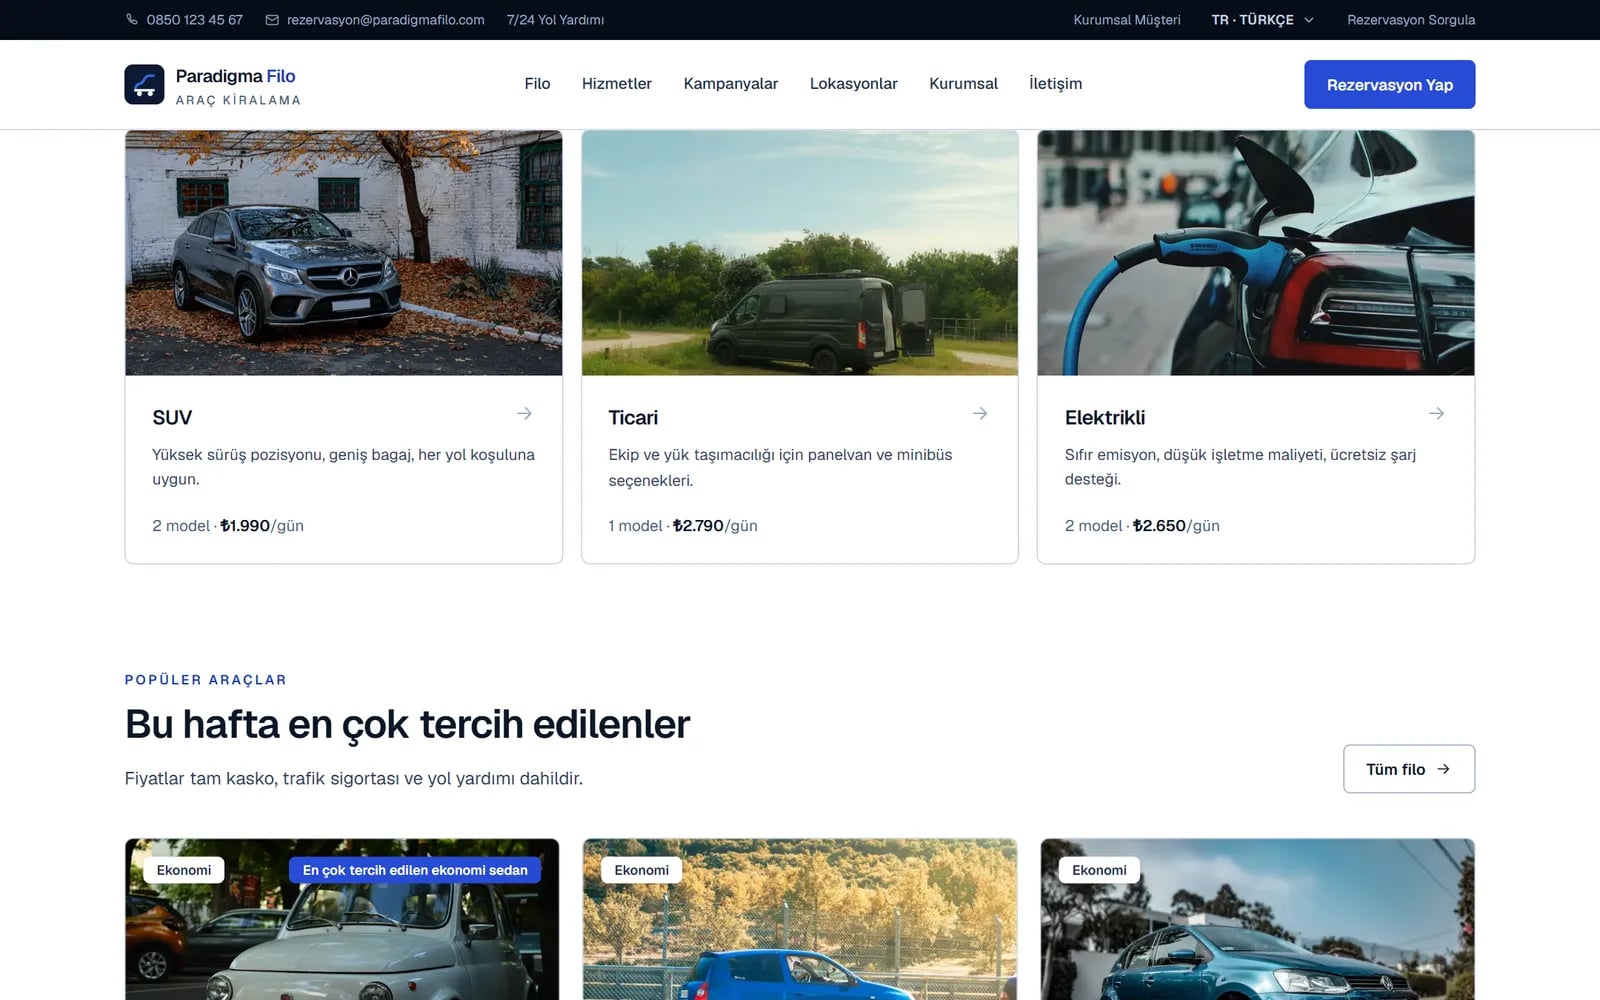This screenshot has width=1600, height=1000.
Task: Click the Rezervasyon Yap button
Action: [x=1389, y=85]
